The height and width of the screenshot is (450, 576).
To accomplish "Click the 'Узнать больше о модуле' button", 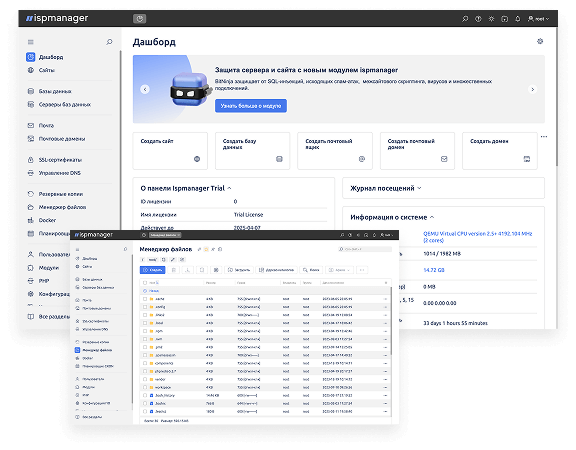I will [x=251, y=106].
